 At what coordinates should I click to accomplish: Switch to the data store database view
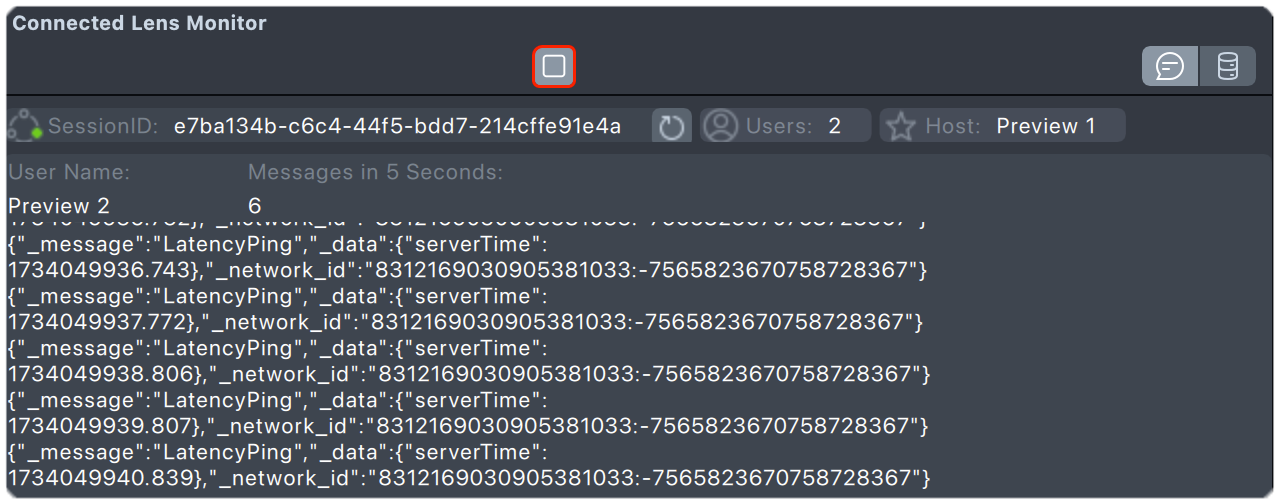pos(1227,67)
